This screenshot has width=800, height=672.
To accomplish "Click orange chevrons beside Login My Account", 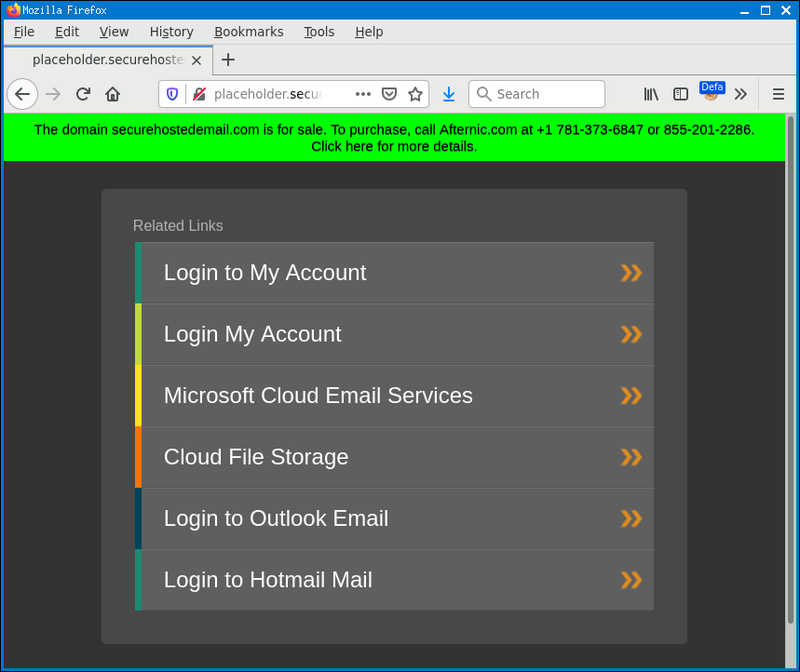I will (x=631, y=334).
